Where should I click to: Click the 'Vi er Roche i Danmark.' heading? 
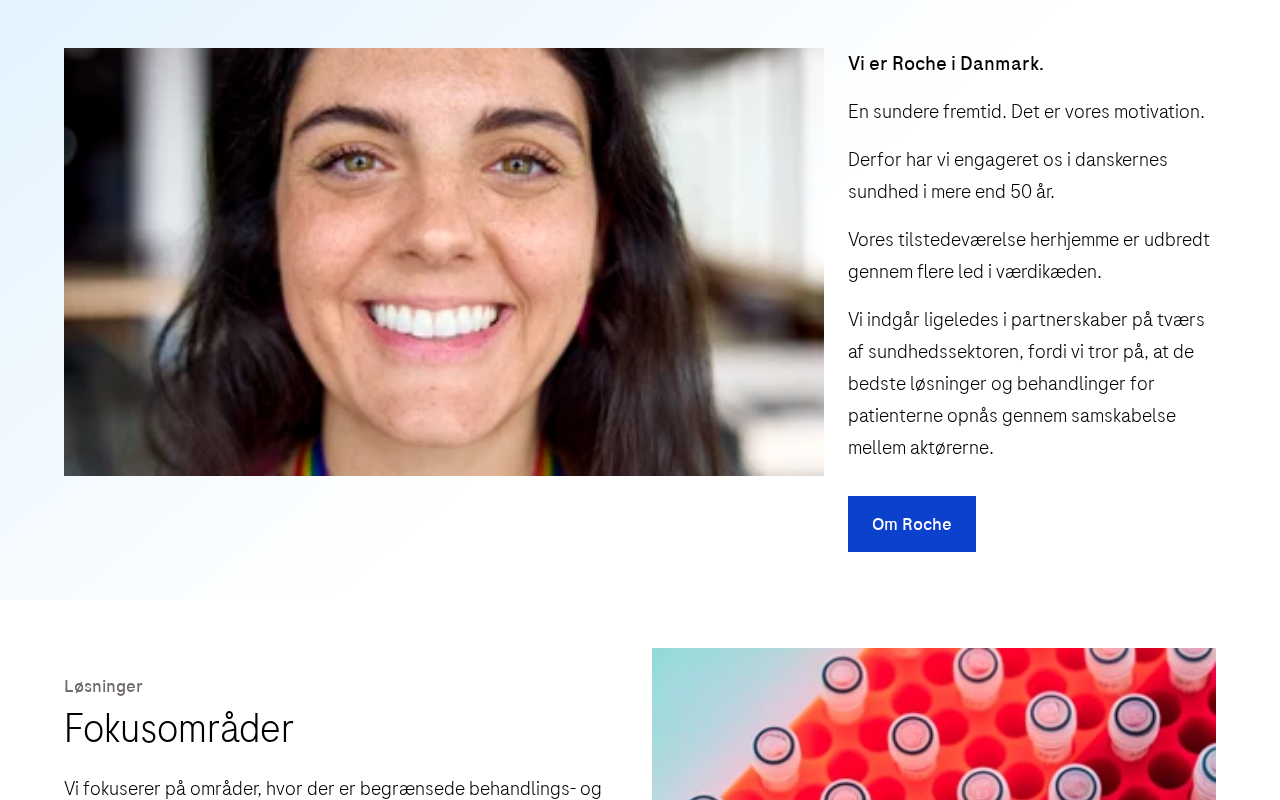point(946,64)
